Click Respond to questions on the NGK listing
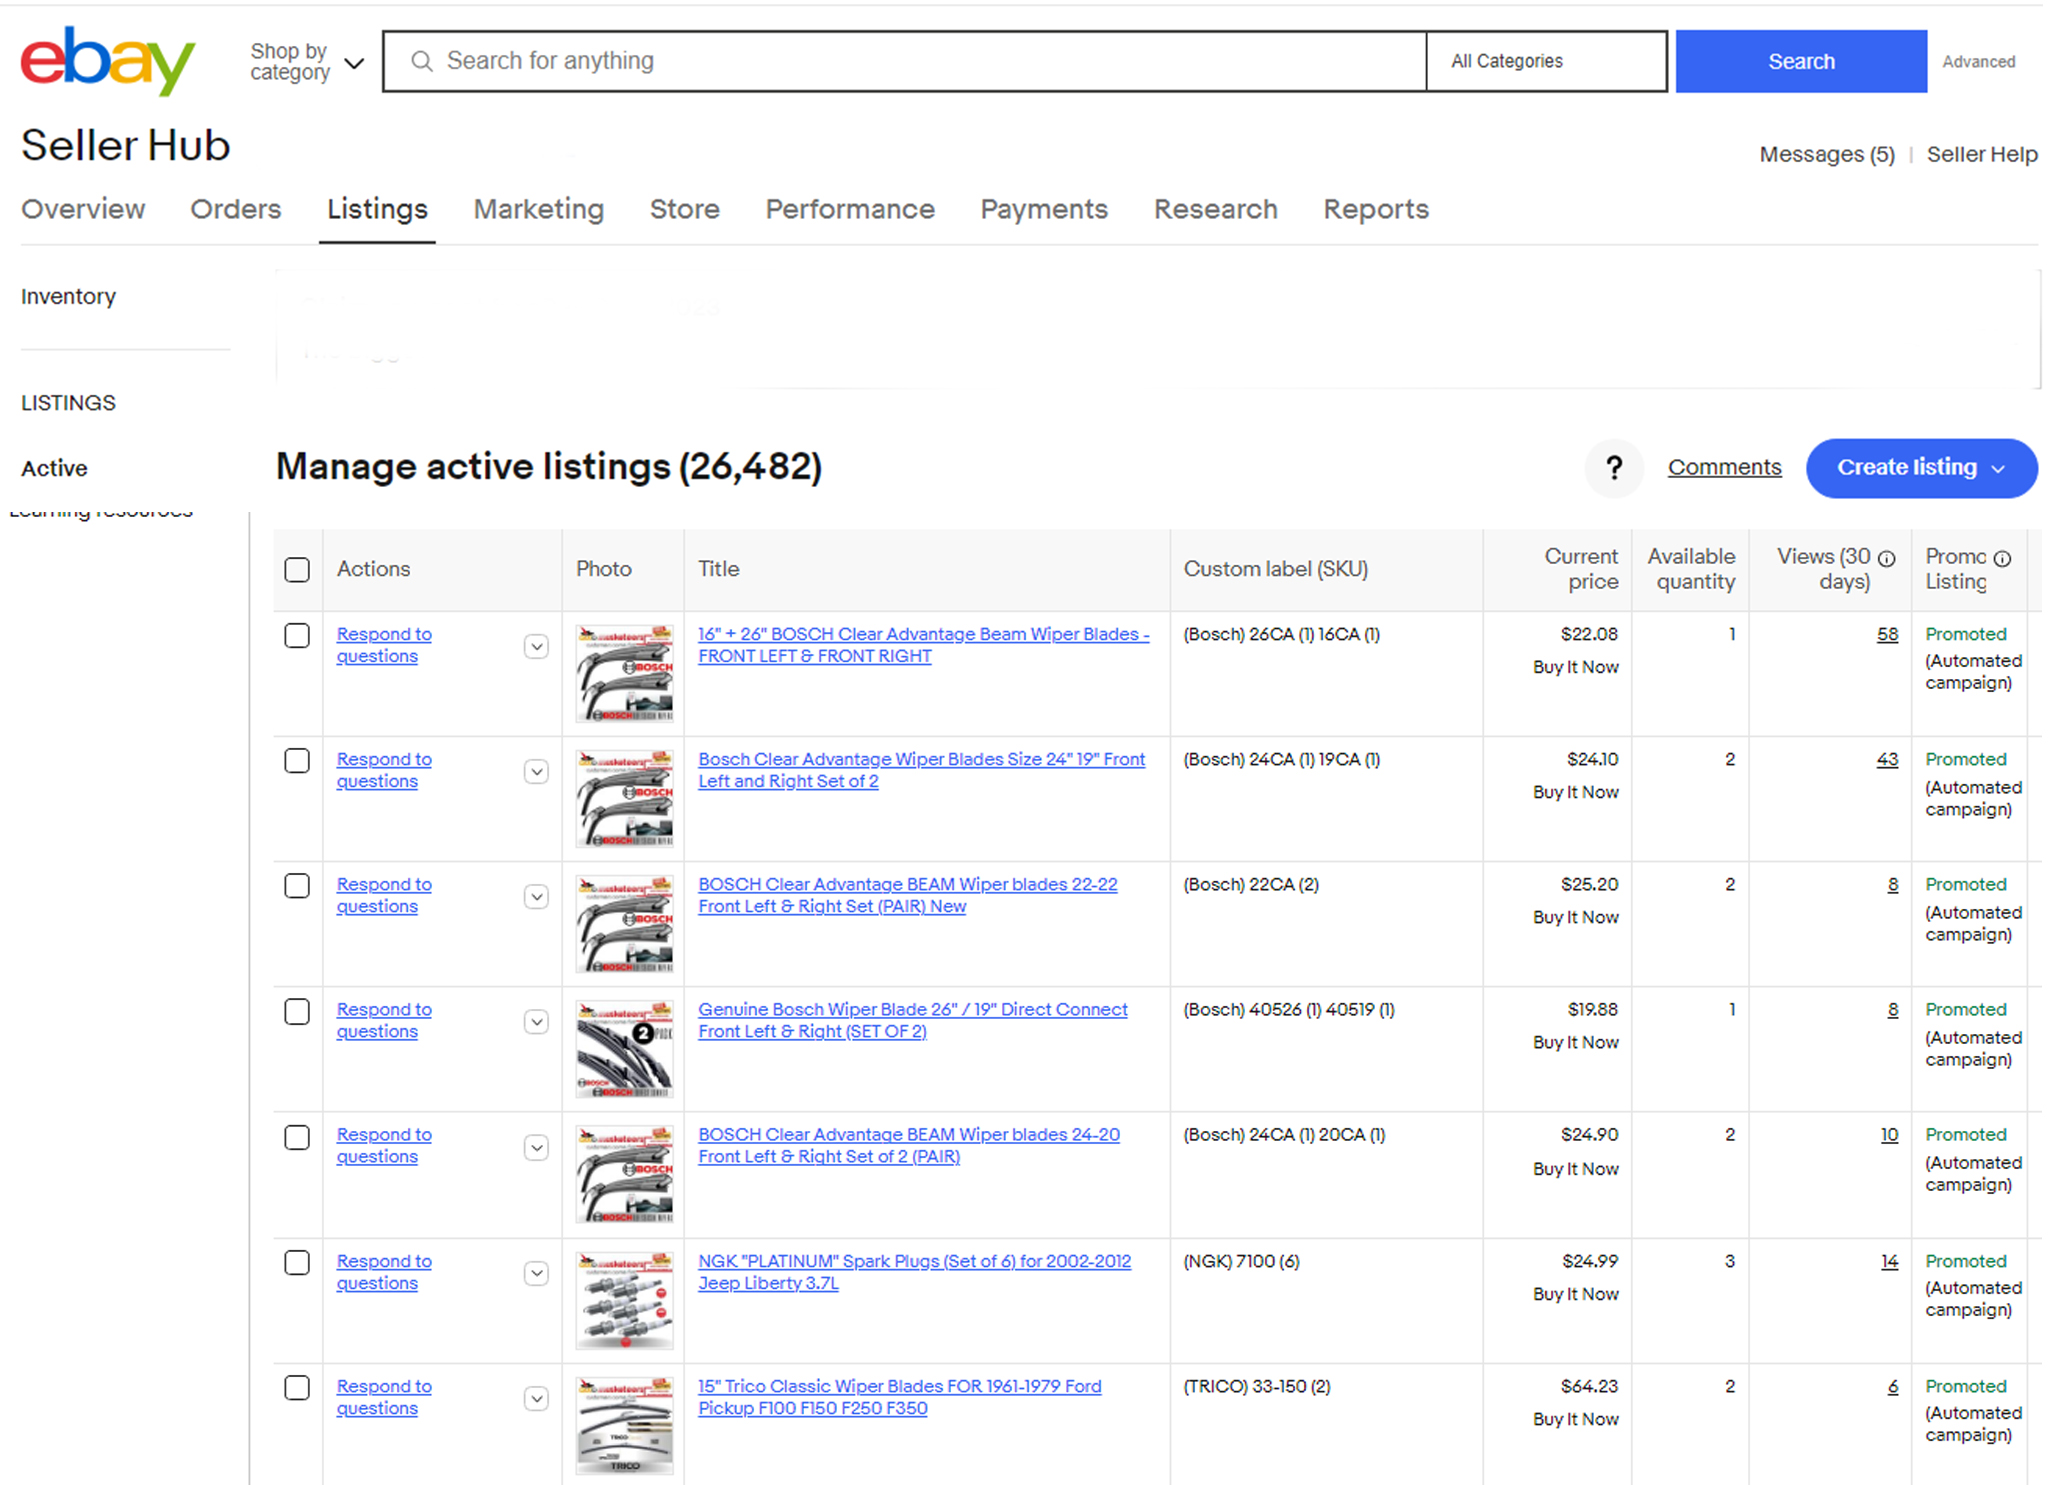Viewport: 2048px width, 1485px height. pos(383,1272)
